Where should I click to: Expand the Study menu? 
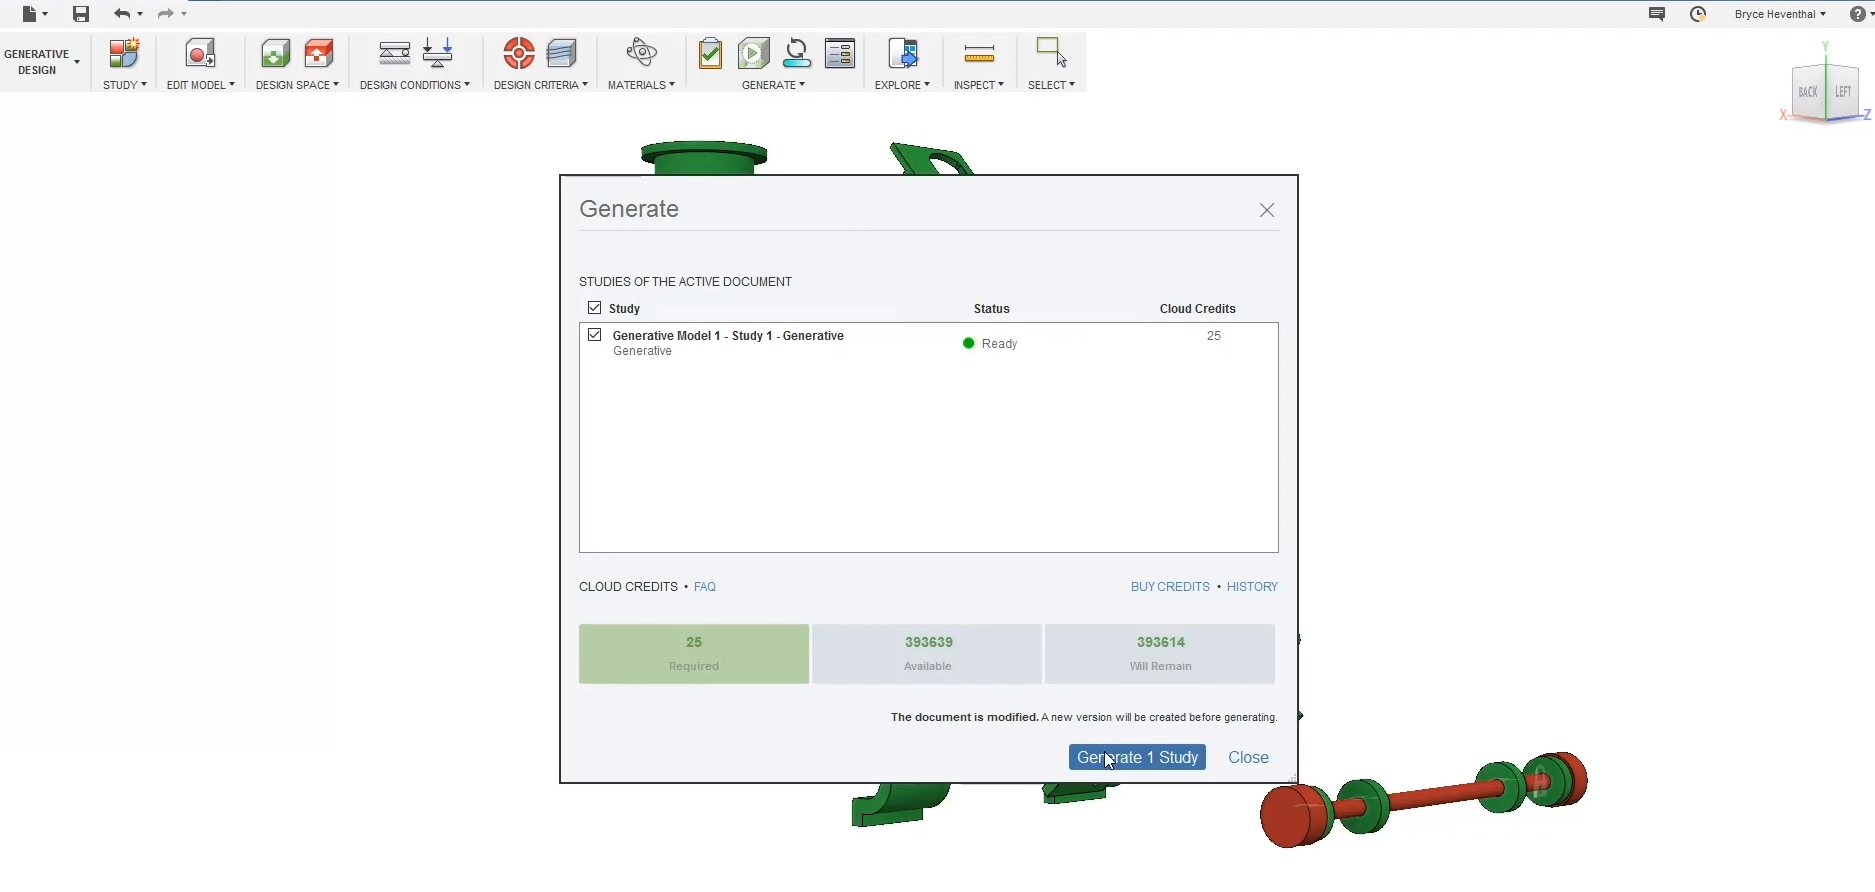(x=125, y=85)
